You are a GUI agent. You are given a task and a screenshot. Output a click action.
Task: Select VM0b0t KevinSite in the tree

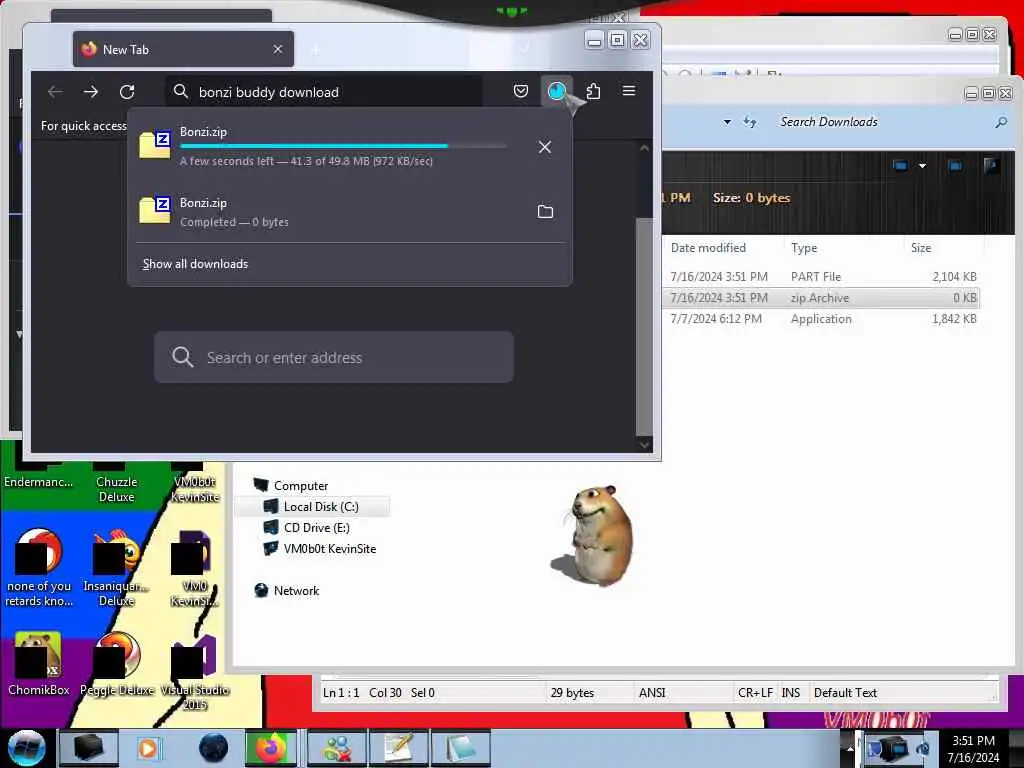tap(319, 549)
